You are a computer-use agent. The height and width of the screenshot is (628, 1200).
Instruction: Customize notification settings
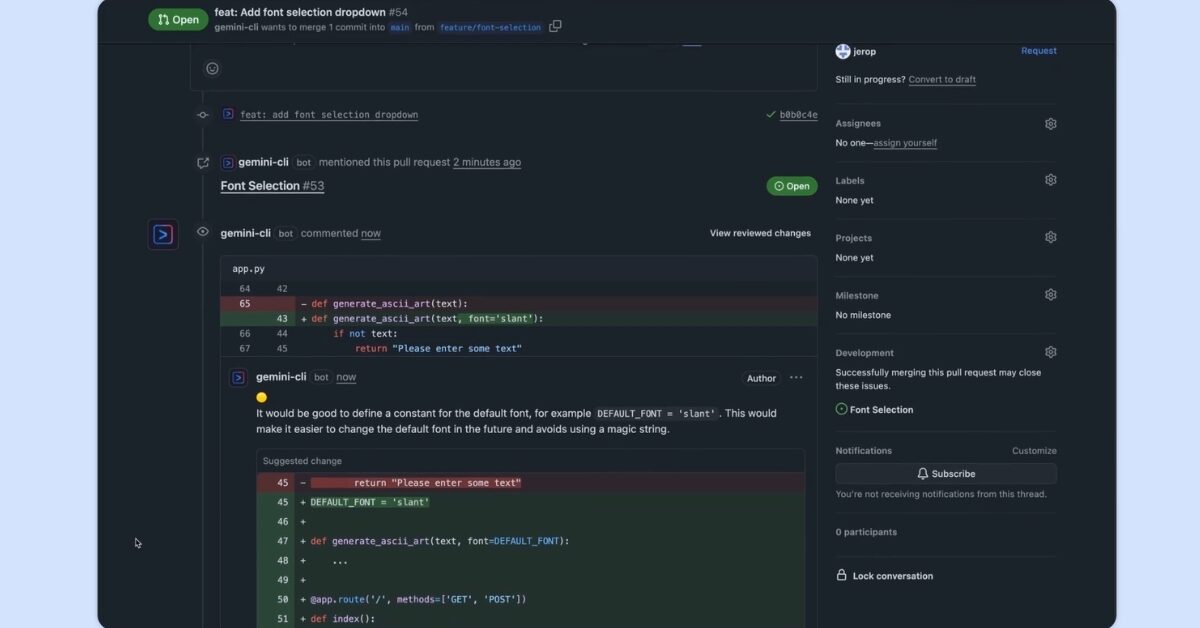tap(1034, 450)
